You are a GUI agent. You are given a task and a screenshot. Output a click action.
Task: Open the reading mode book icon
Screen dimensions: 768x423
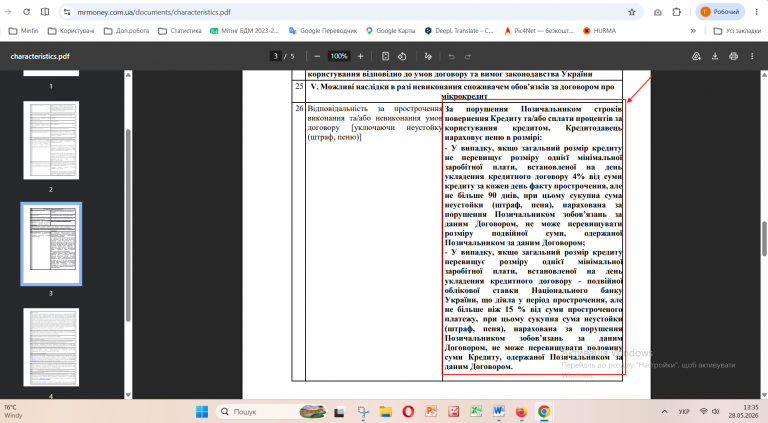pos(45,12)
